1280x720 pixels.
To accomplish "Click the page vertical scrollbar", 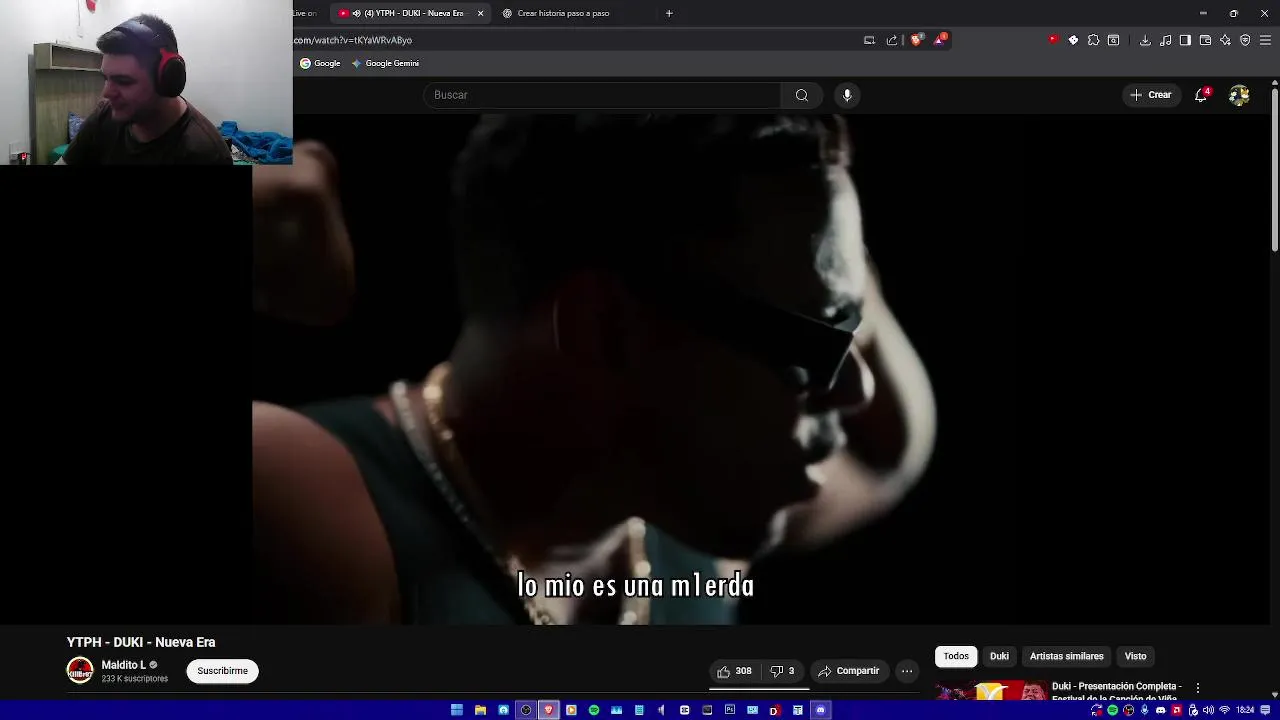I will click(x=1274, y=170).
